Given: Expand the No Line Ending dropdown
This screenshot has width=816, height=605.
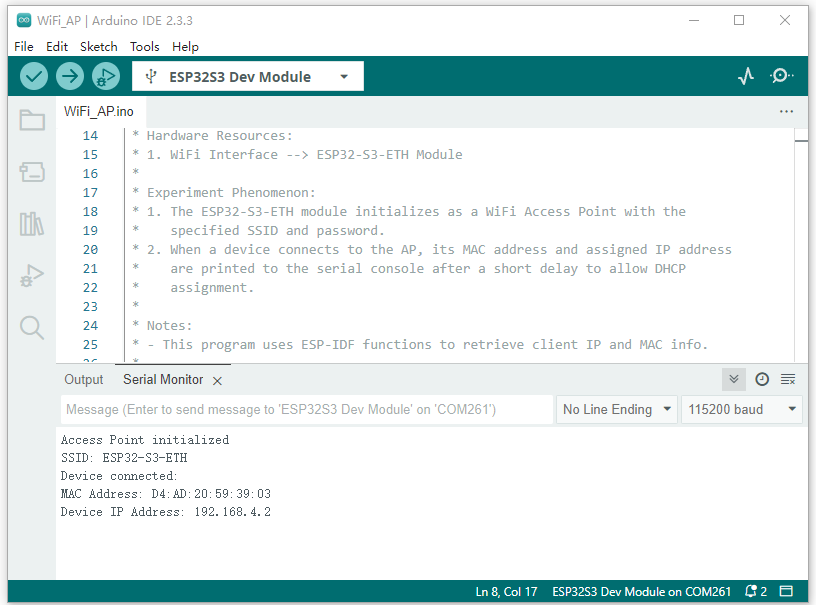Looking at the screenshot, I should click(x=615, y=409).
